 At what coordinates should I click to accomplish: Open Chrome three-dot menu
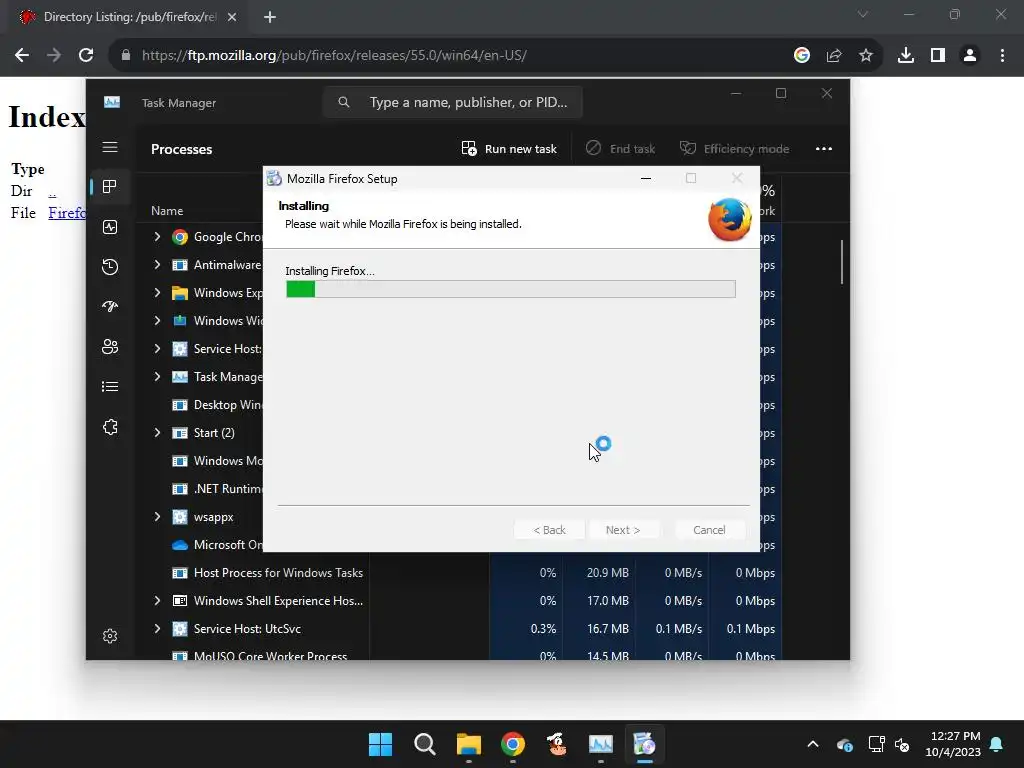[x=1002, y=56]
